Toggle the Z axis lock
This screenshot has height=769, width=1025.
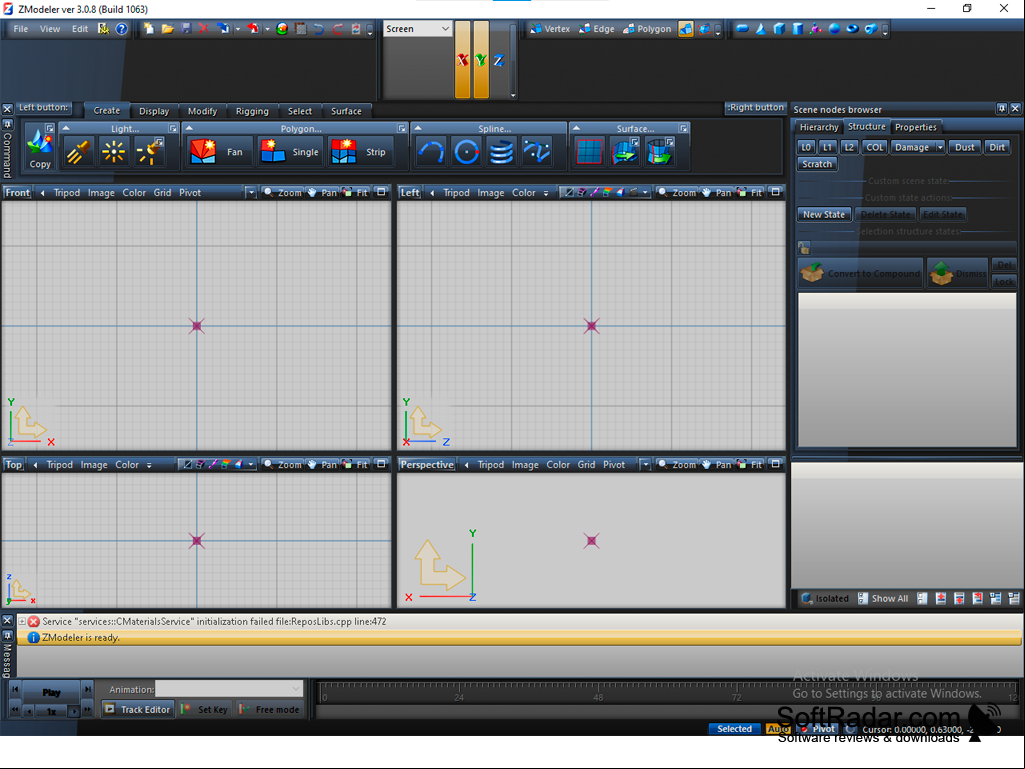pyautogui.click(x=499, y=60)
